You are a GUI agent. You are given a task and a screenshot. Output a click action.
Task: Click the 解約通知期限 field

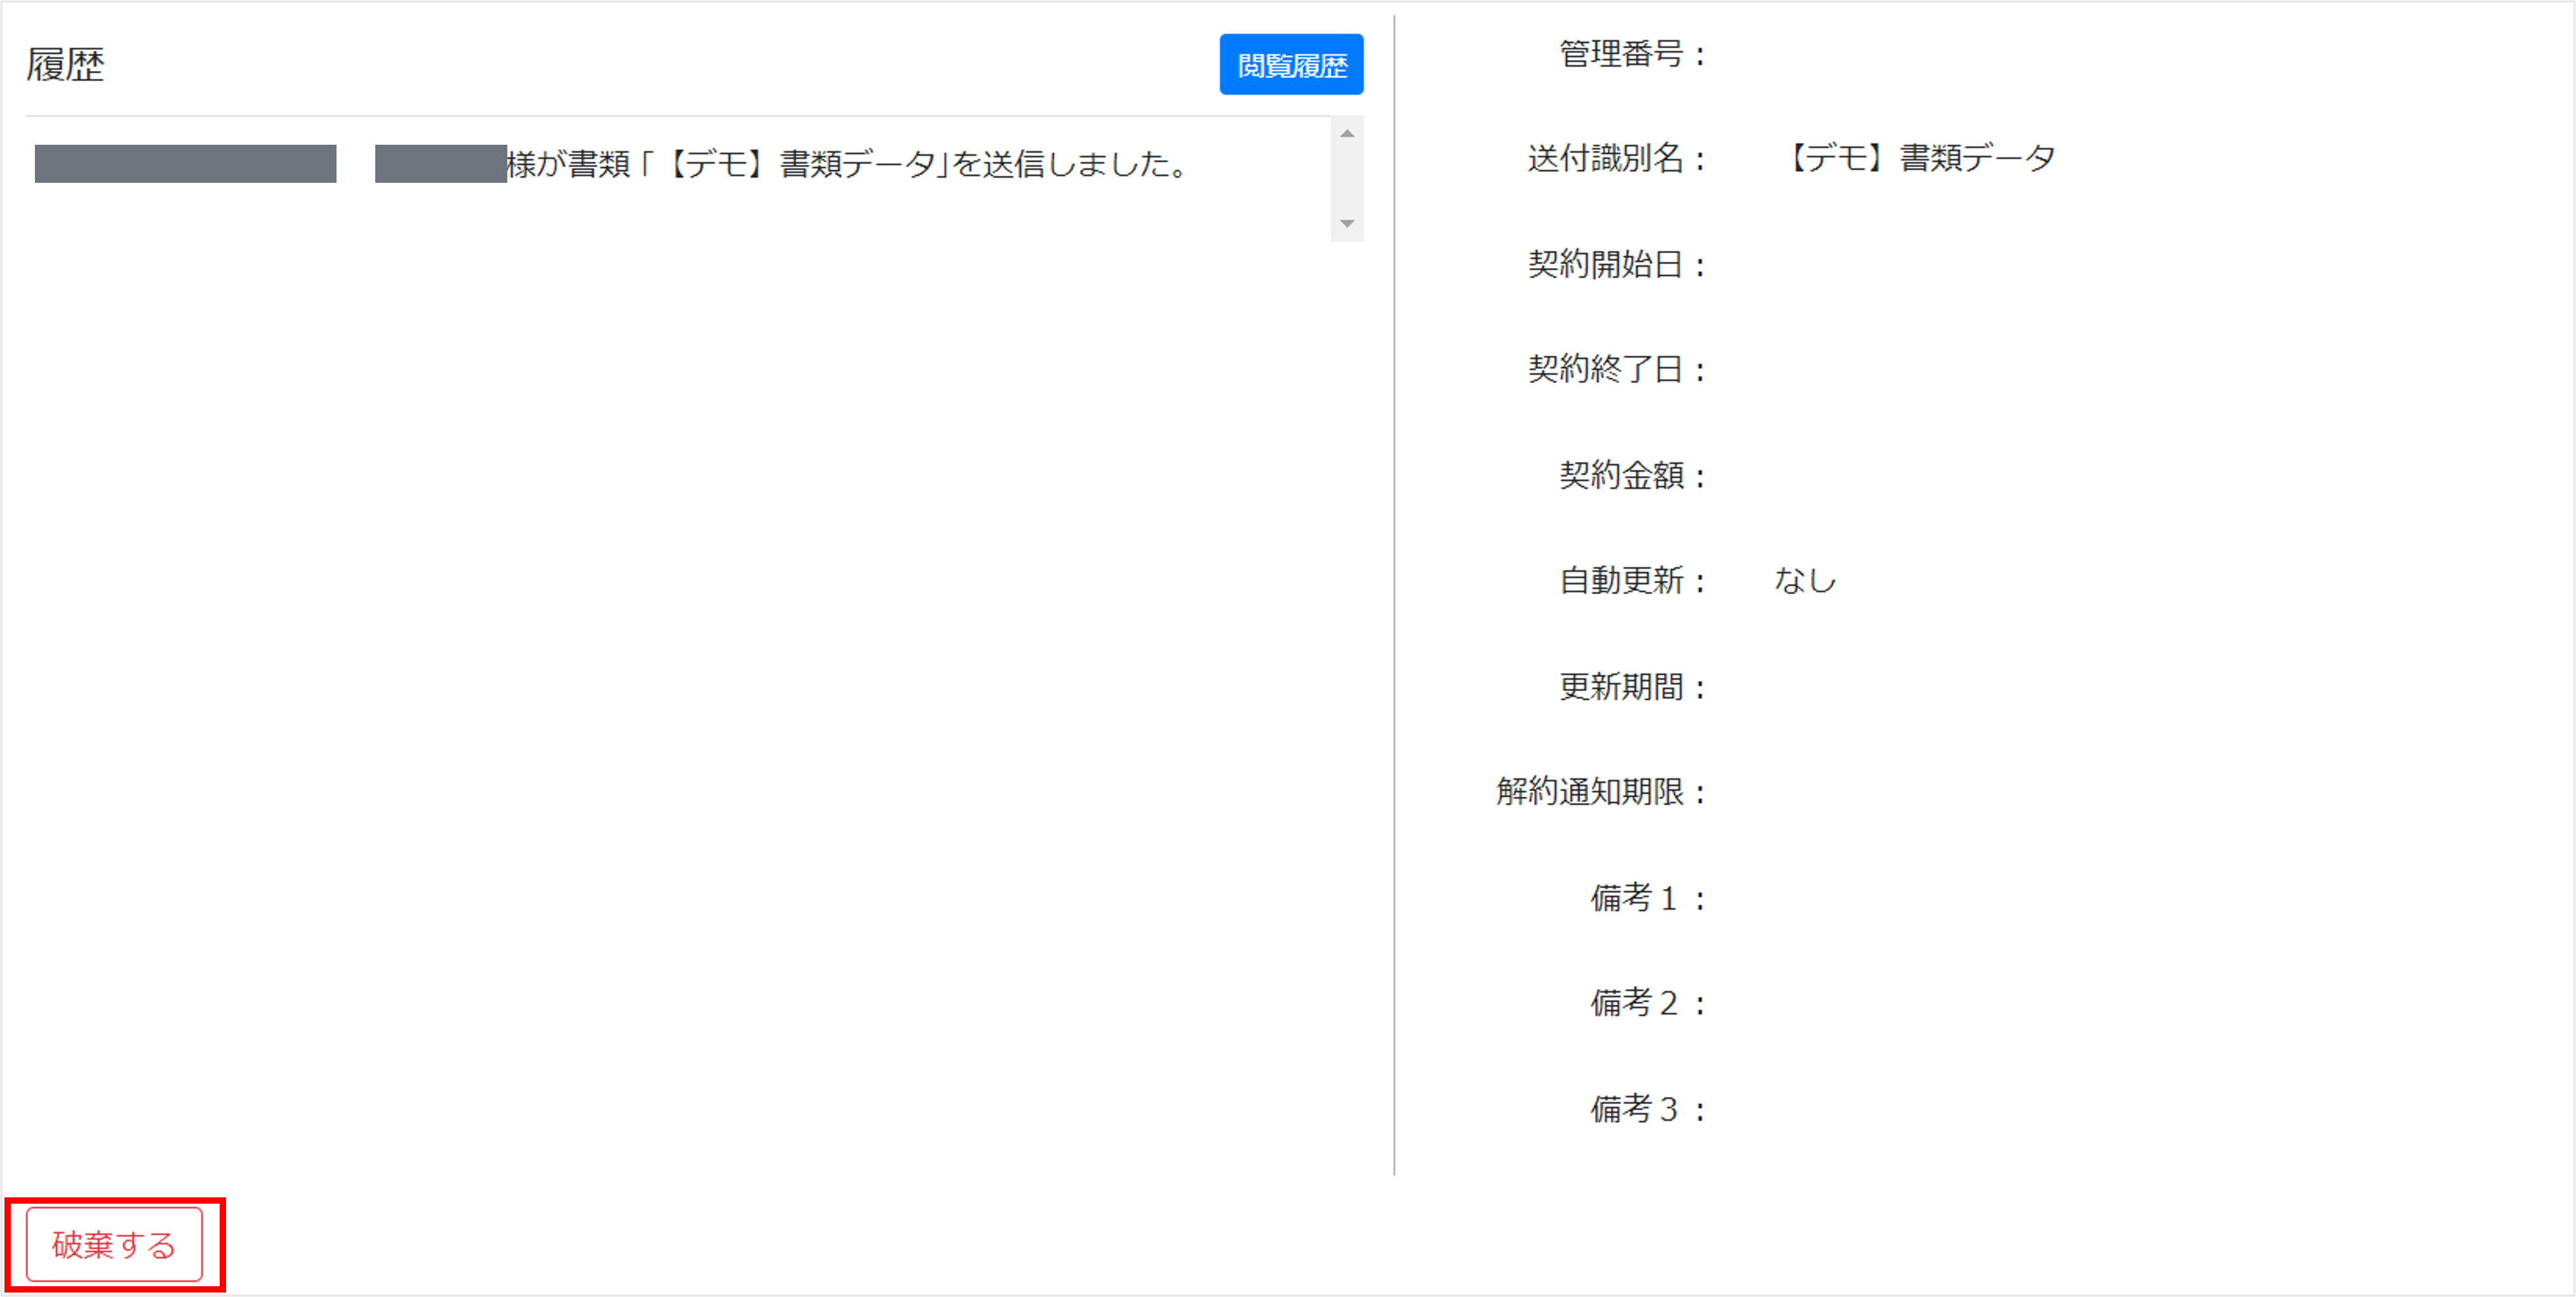[x=1596, y=793]
